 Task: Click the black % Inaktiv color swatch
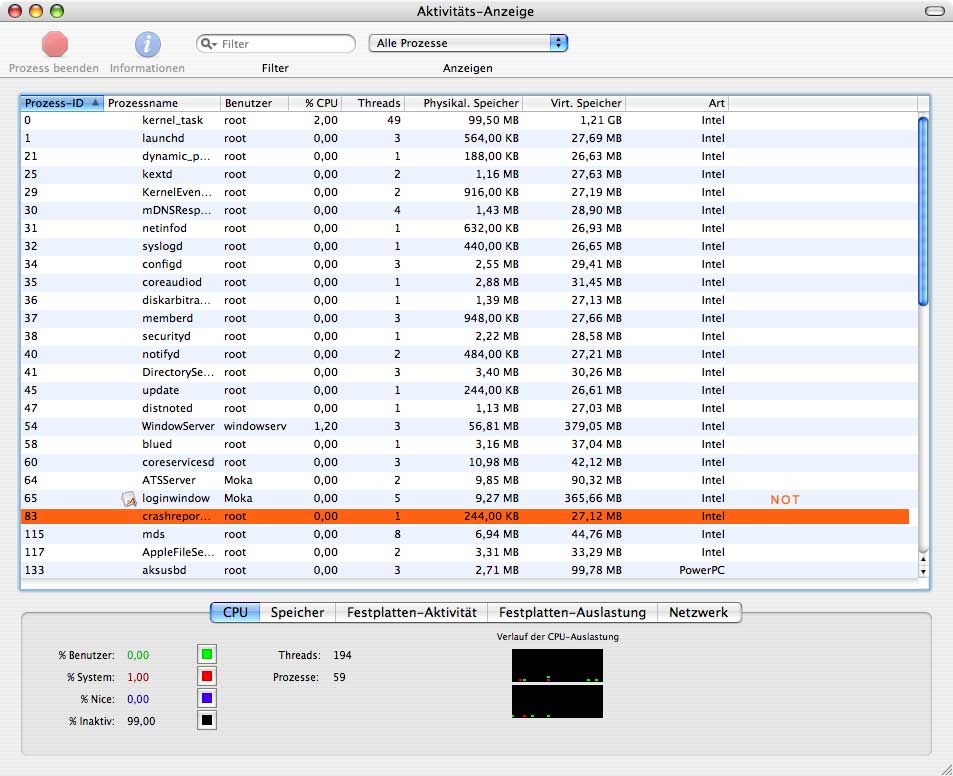pyautogui.click(x=207, y=720)
